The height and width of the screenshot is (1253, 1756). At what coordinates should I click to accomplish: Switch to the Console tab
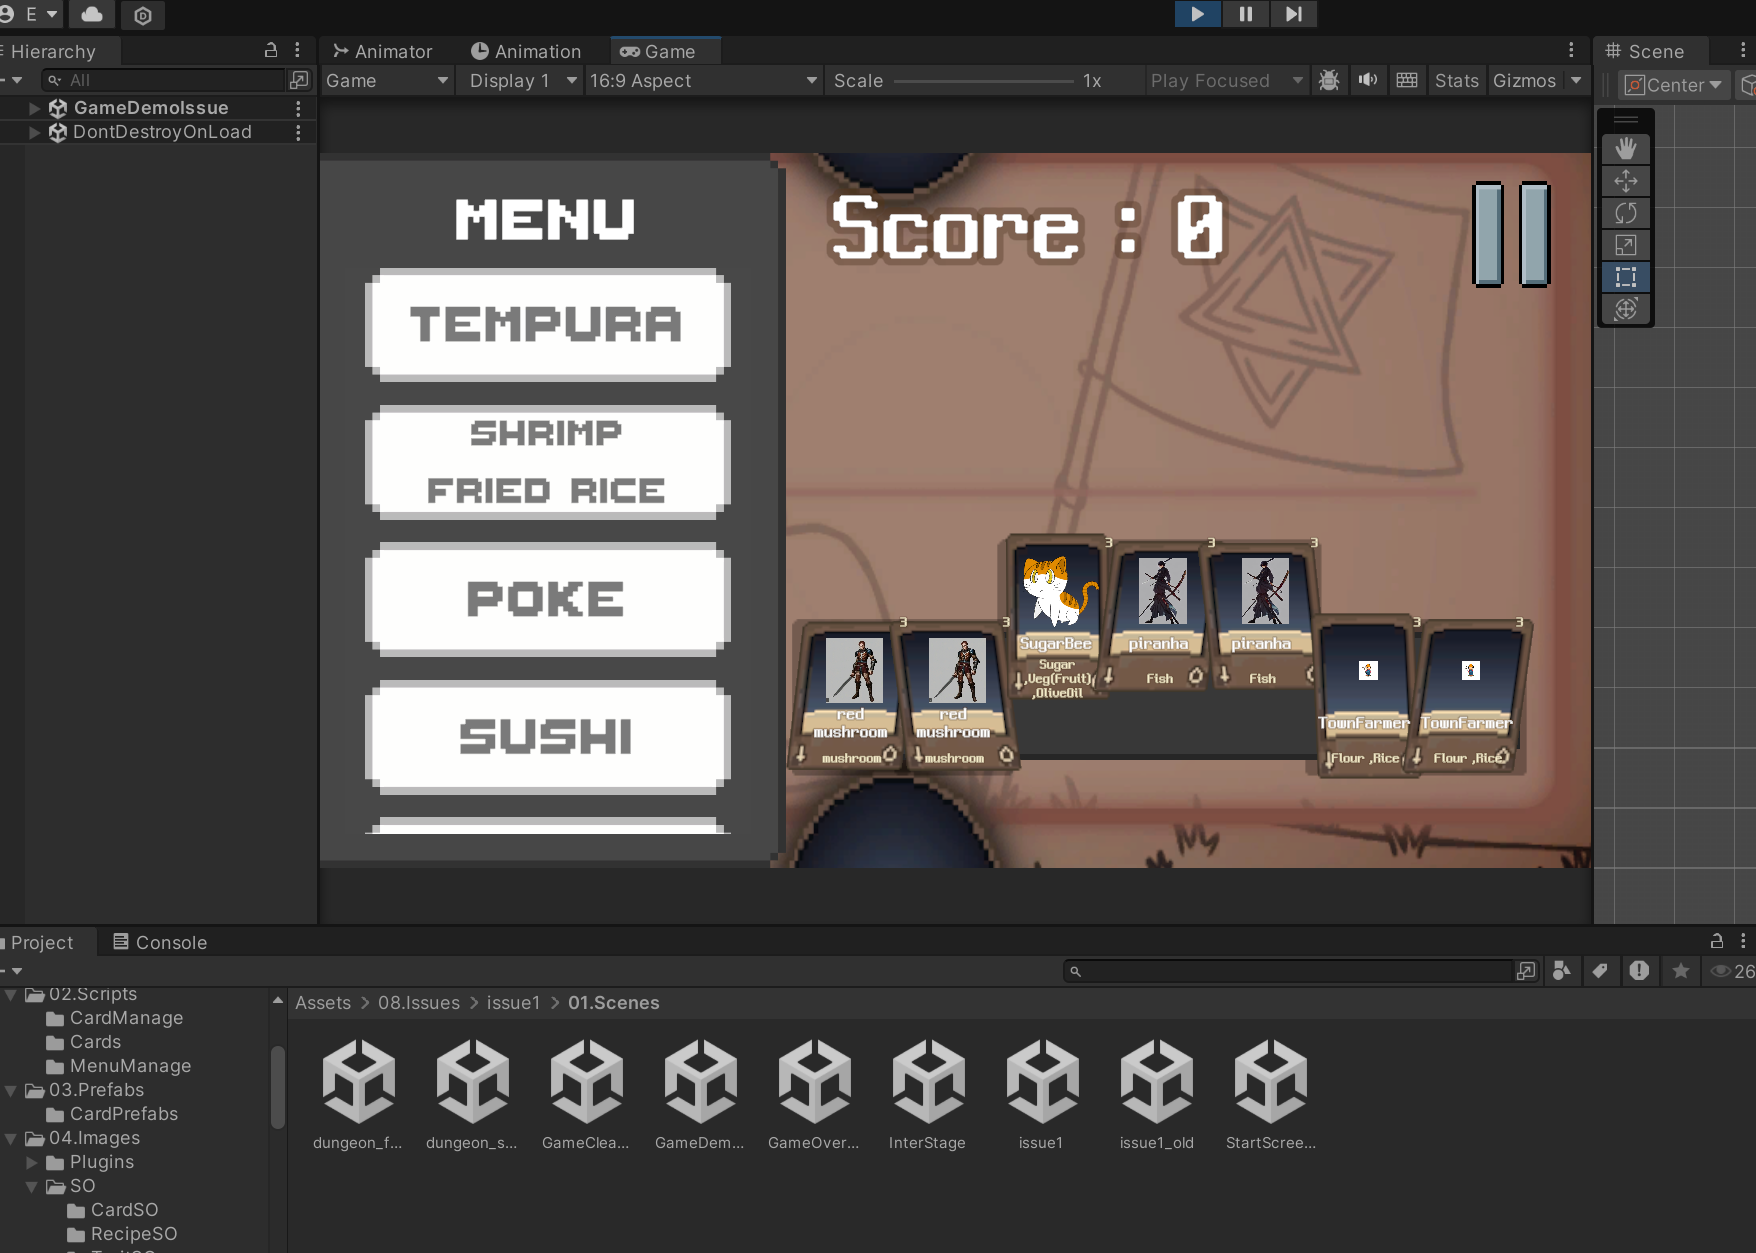click(x=160, y=942)
